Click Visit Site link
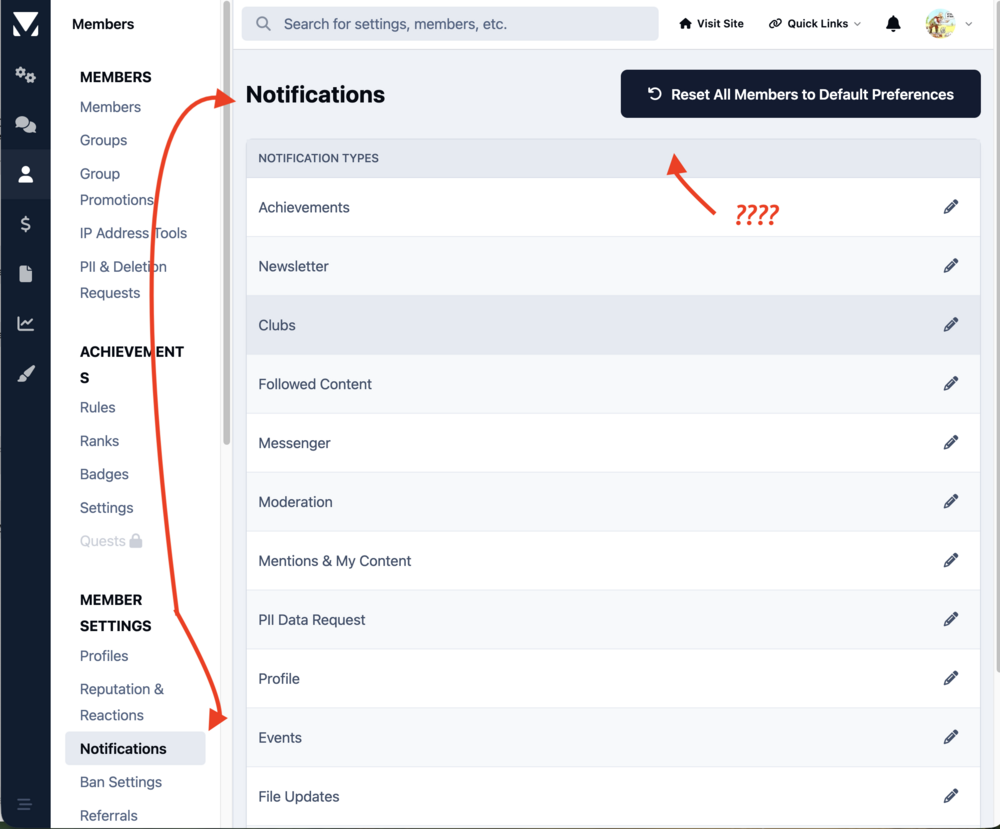 pos(711,24)
